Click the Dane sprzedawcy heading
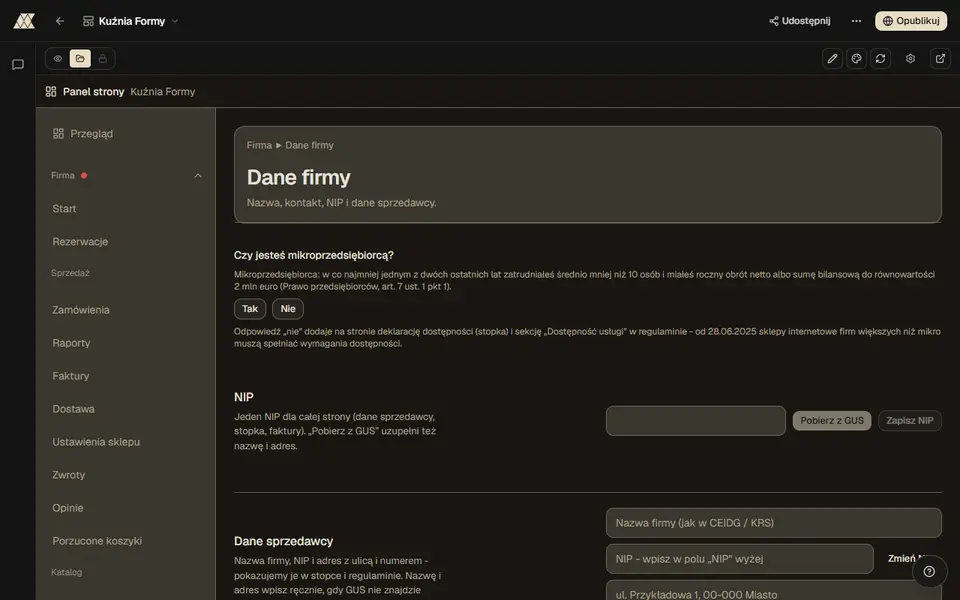This screenshot has height=600, width=960. [283, 541]
